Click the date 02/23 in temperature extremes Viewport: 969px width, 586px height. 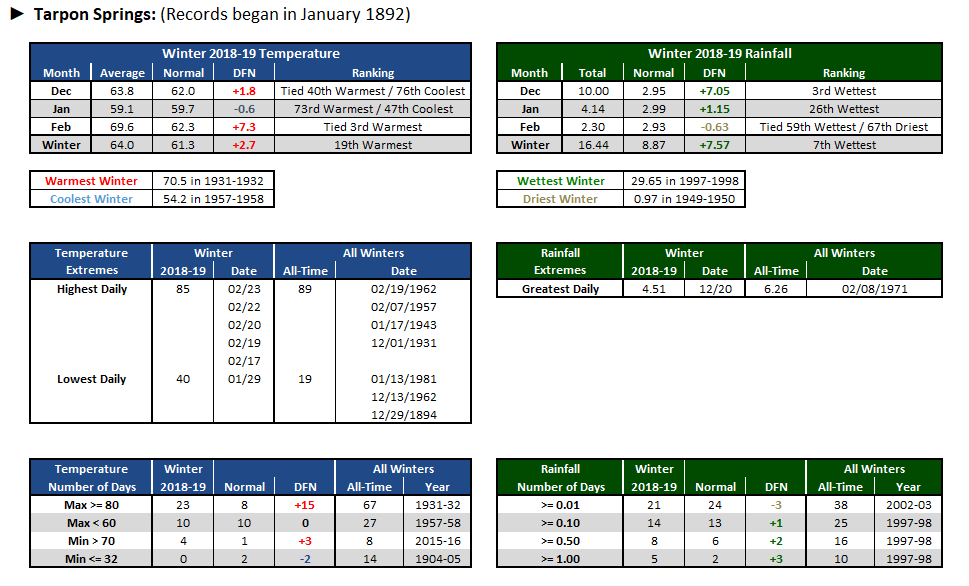[x=244, y=289]
